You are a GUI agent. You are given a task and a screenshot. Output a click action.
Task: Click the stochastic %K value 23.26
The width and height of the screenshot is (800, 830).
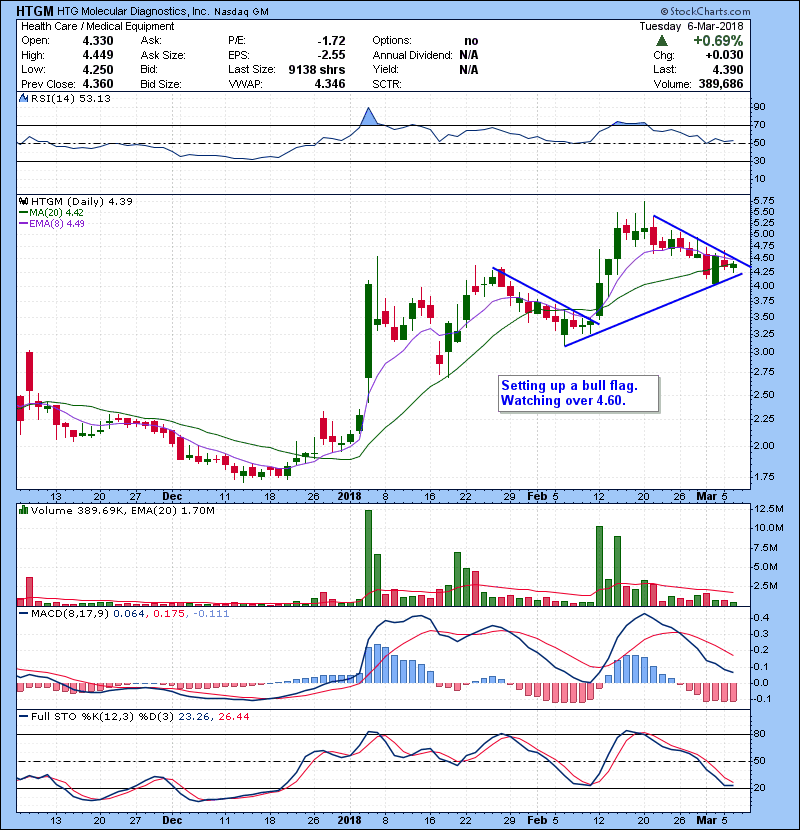[x=194, y=717]
